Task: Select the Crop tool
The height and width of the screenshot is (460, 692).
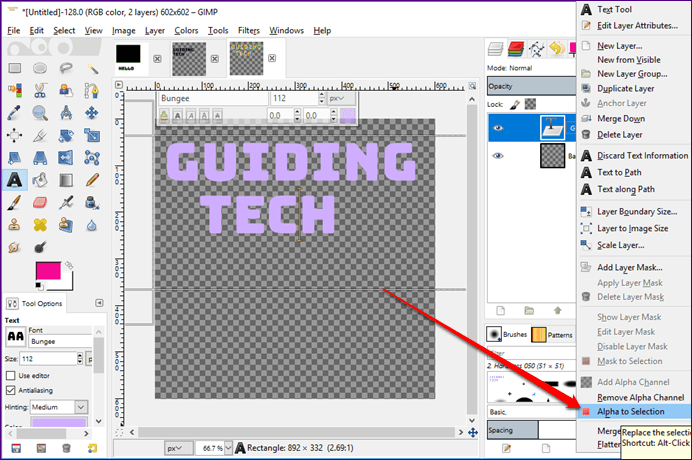Action: [40, 135]
